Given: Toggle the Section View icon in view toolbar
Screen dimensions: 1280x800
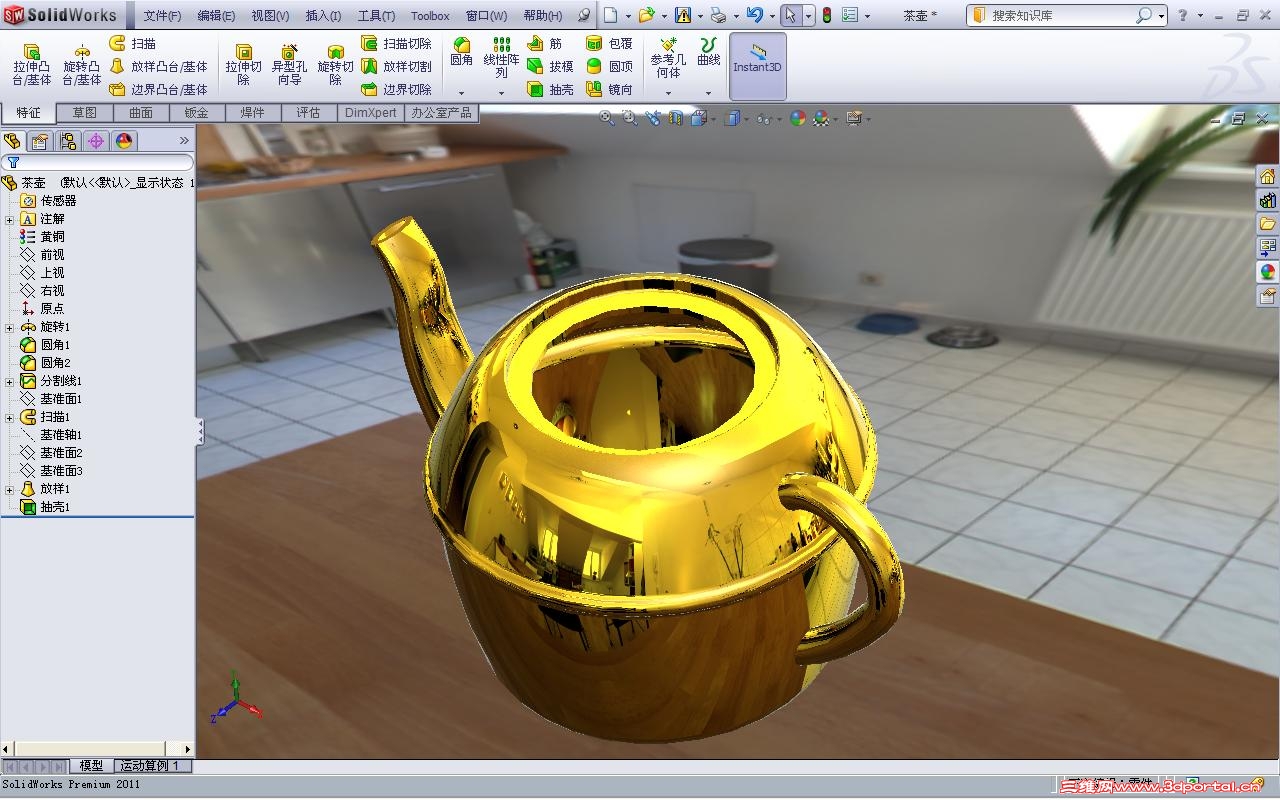Looking at the screenshot, I should (x=675, y=118).
